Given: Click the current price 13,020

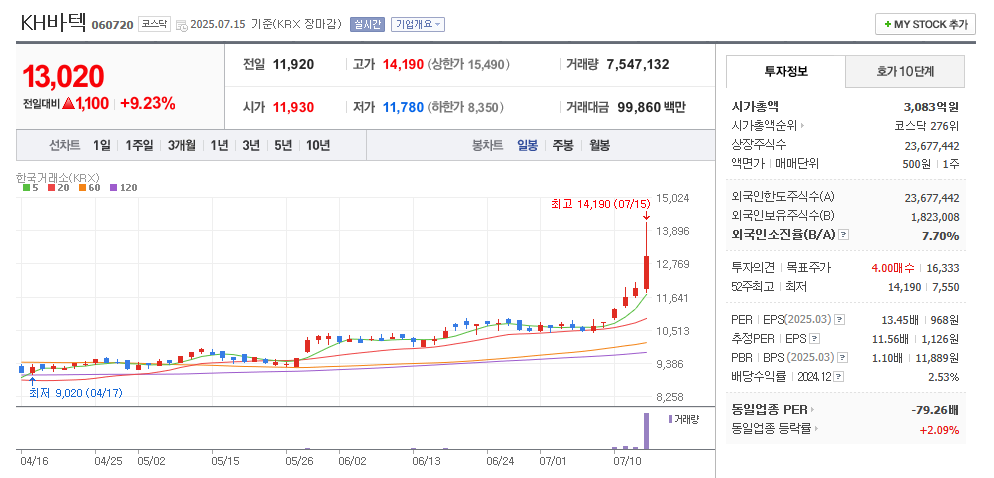Looking at the screenshot, I should click(x=63, y=77).
